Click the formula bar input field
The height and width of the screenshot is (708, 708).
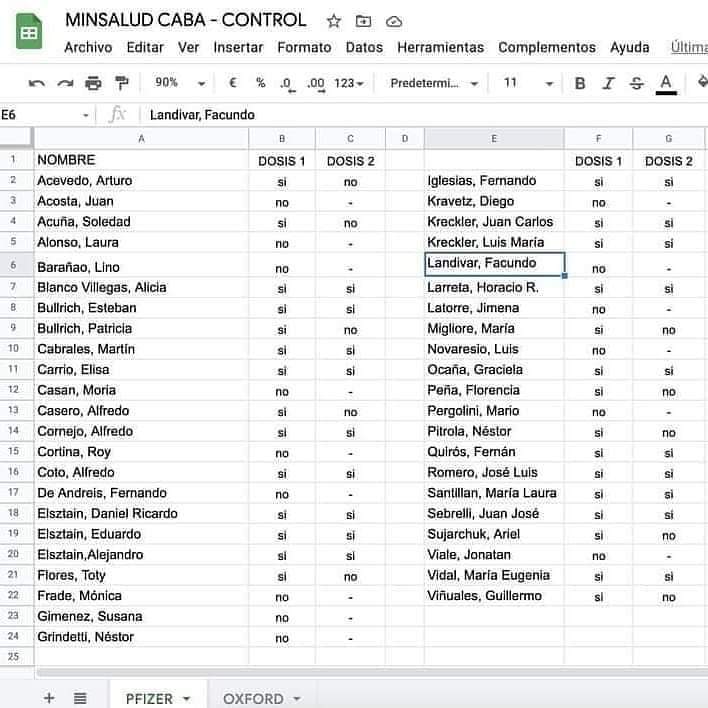400,115
